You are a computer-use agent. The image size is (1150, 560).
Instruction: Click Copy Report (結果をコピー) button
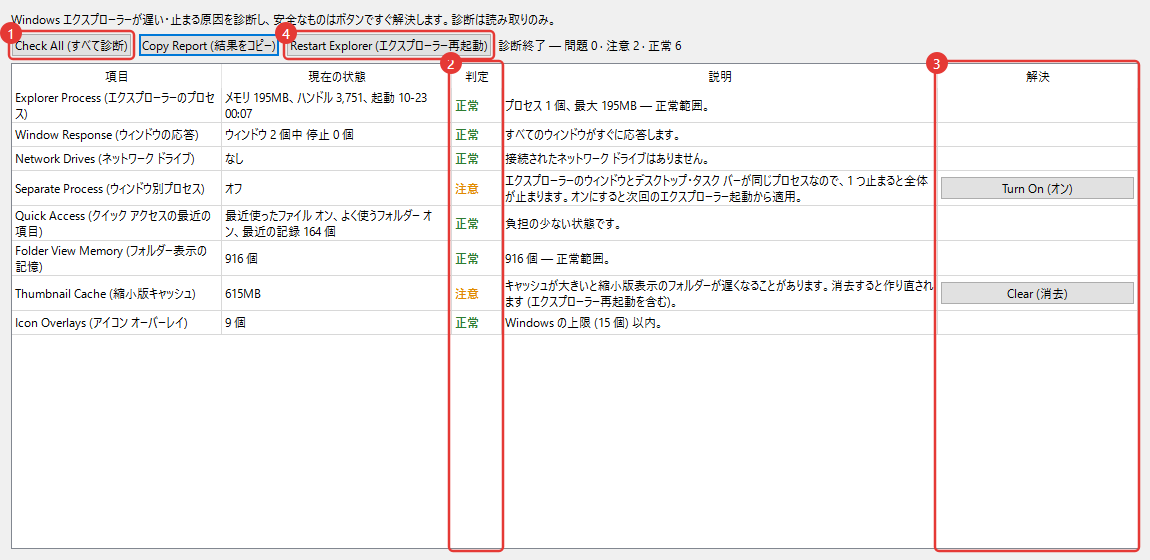click(209, 46)
